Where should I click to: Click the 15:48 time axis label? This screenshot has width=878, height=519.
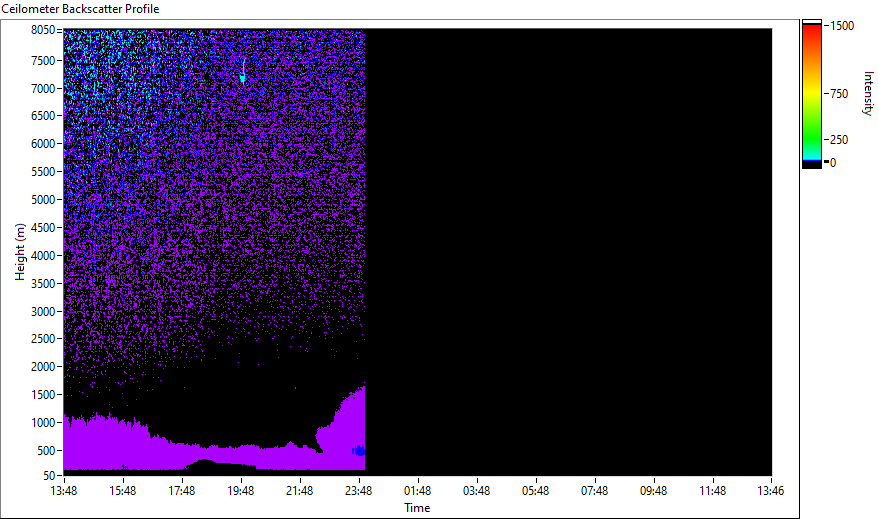pos(123,491)
